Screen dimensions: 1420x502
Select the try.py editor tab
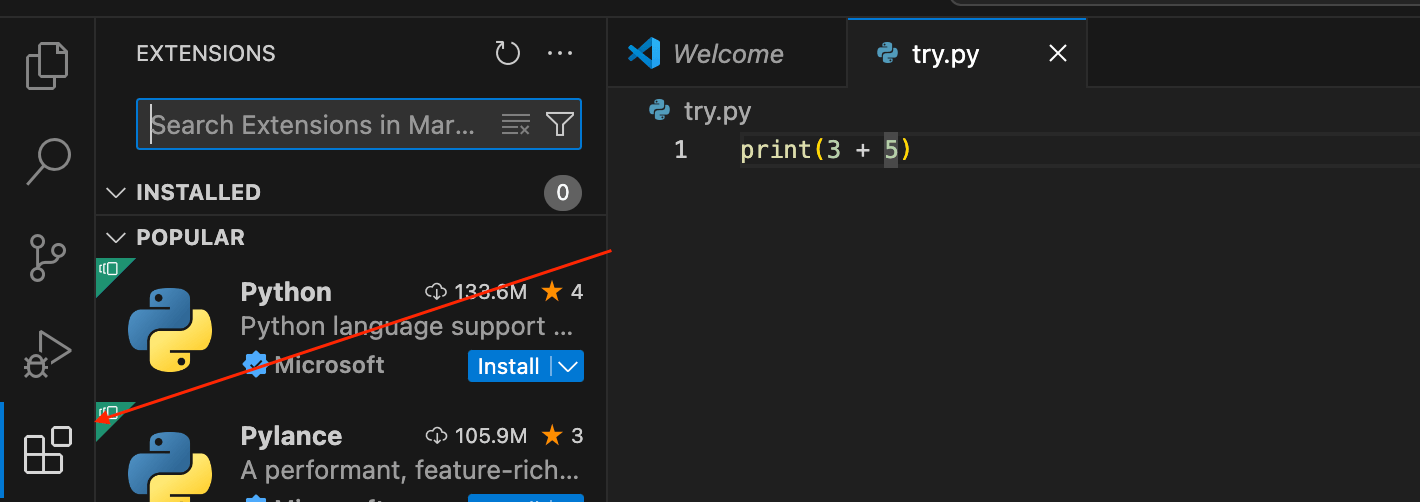point(944,54)
